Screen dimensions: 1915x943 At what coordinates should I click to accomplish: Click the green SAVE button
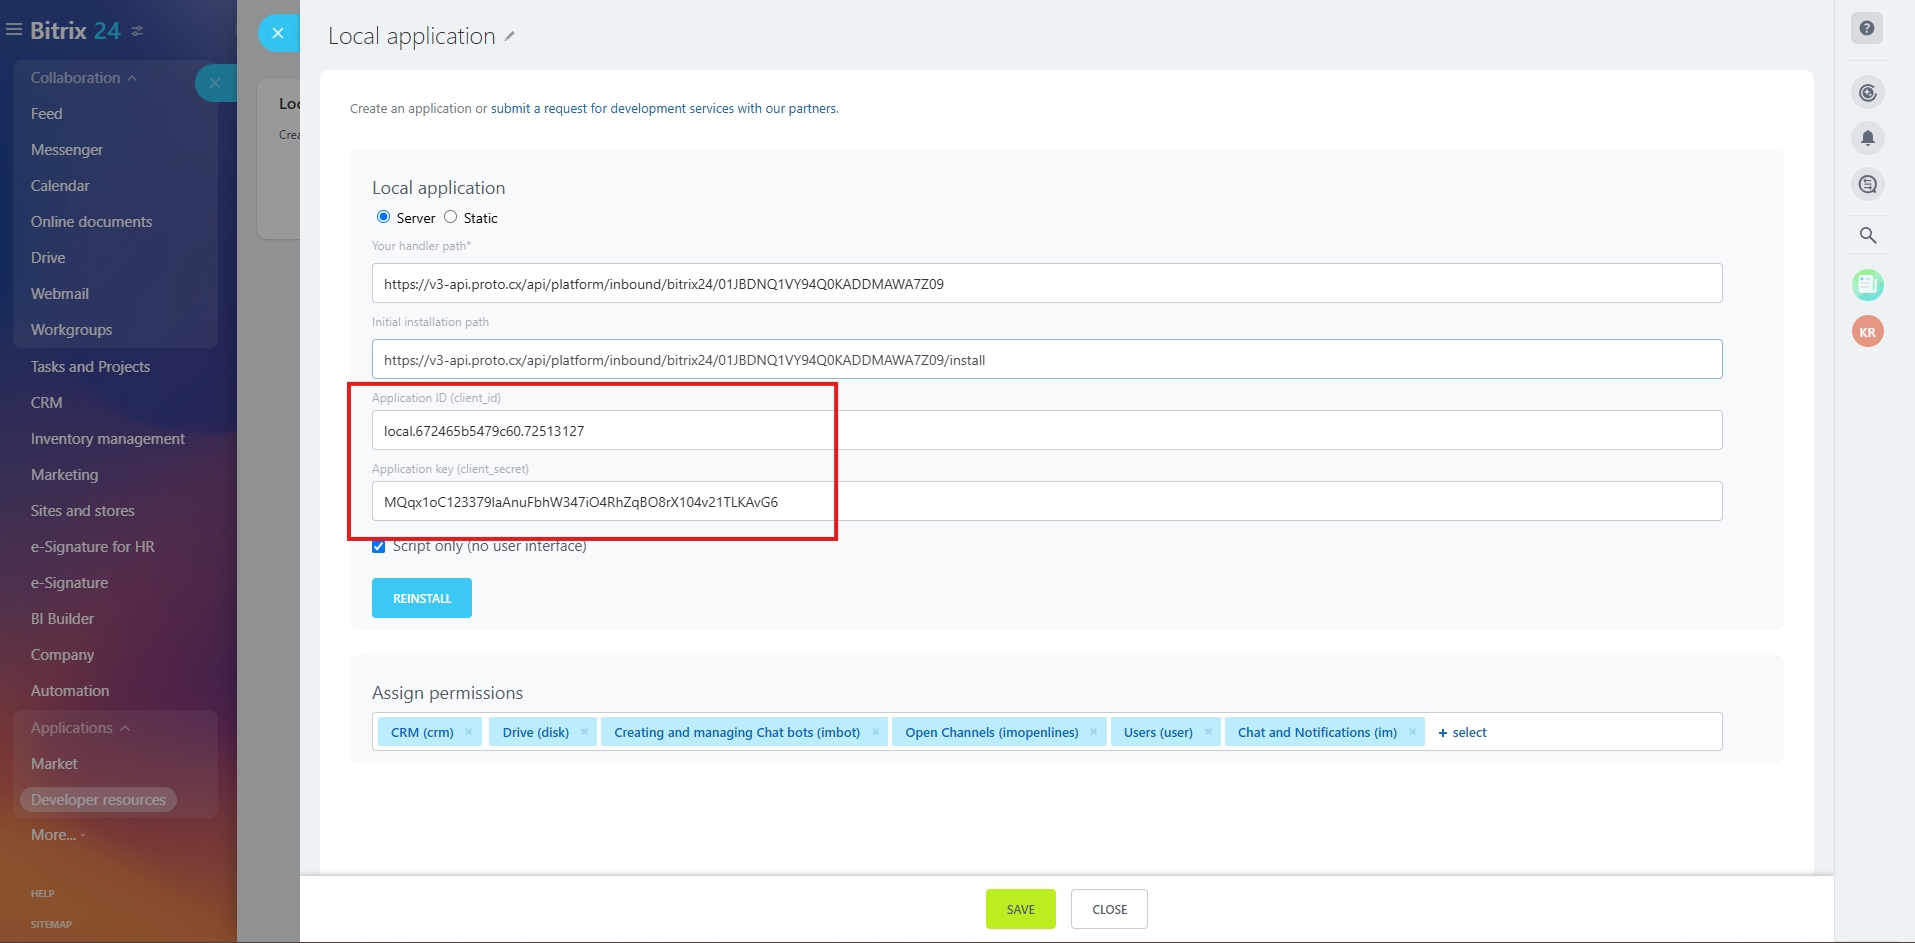point(1020,909)
